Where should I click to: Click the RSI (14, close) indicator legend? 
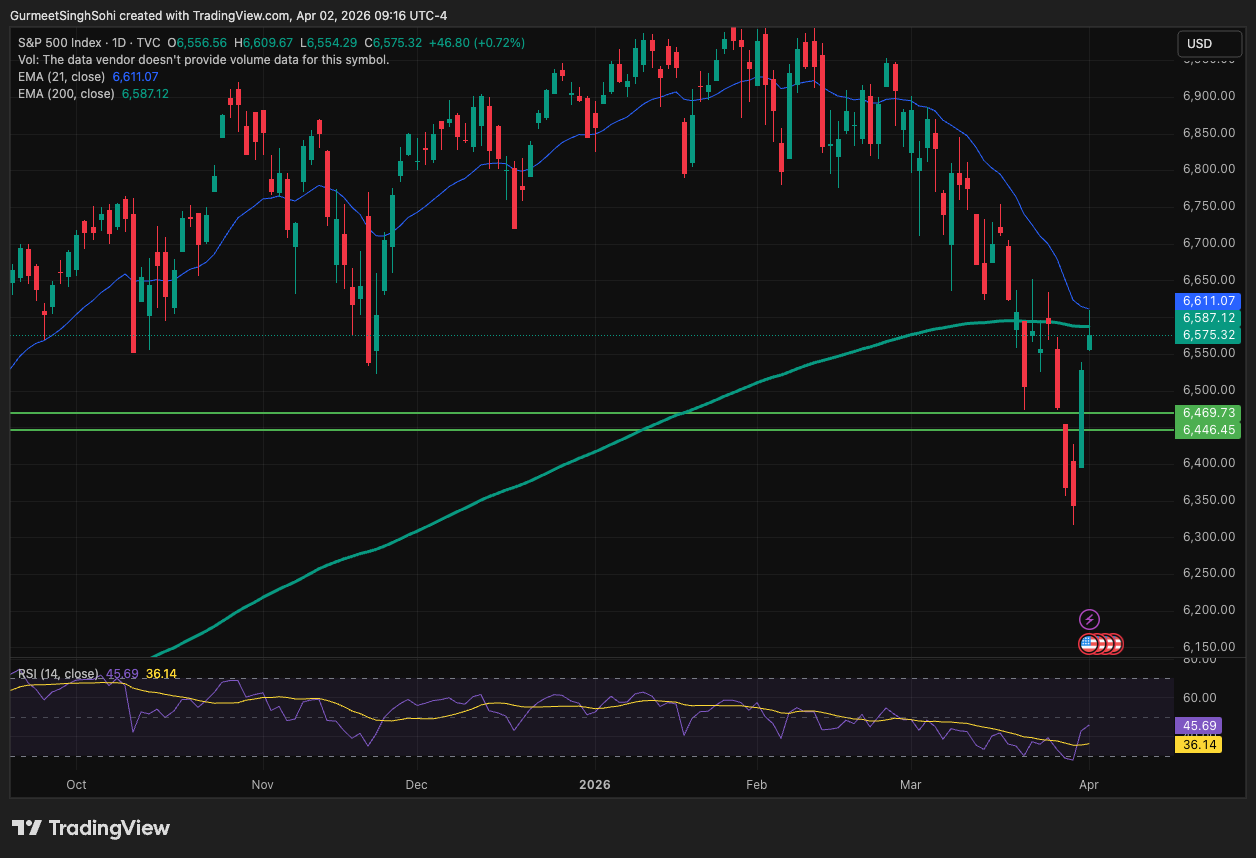[58, 674]
